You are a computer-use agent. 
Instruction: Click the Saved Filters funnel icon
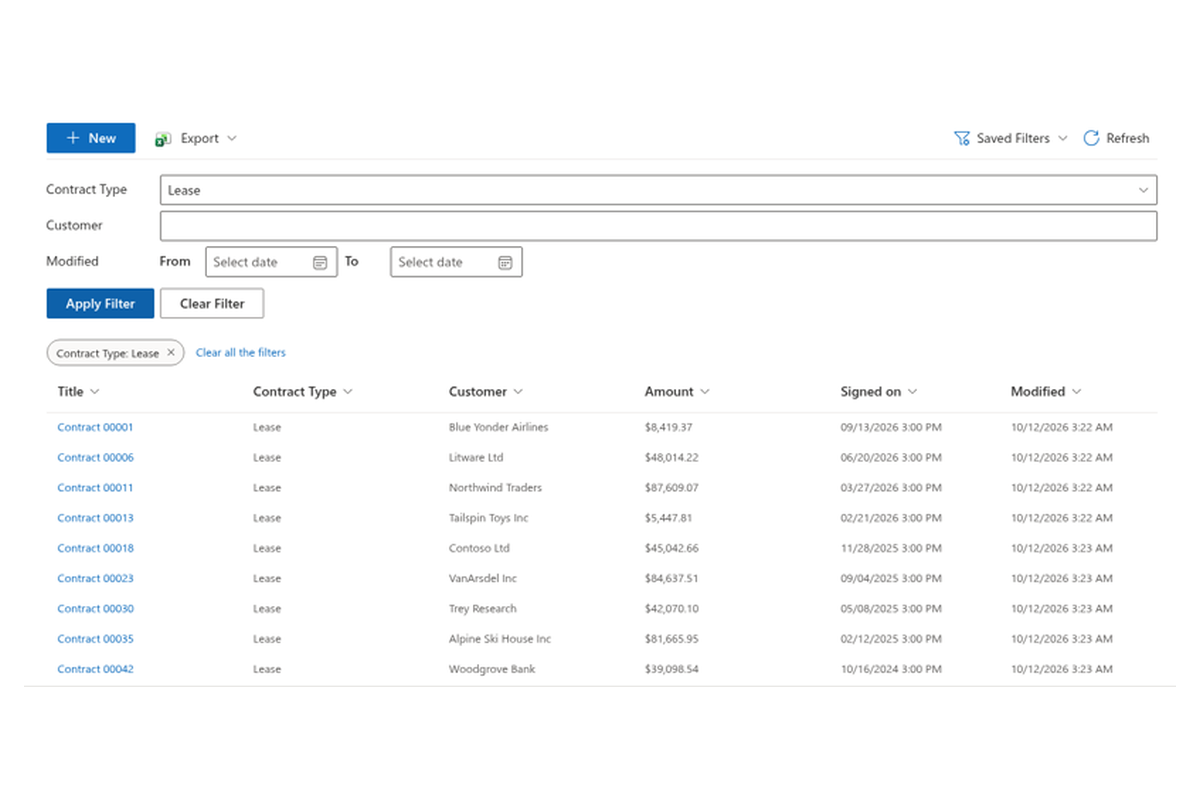click(x=962, y=138)
